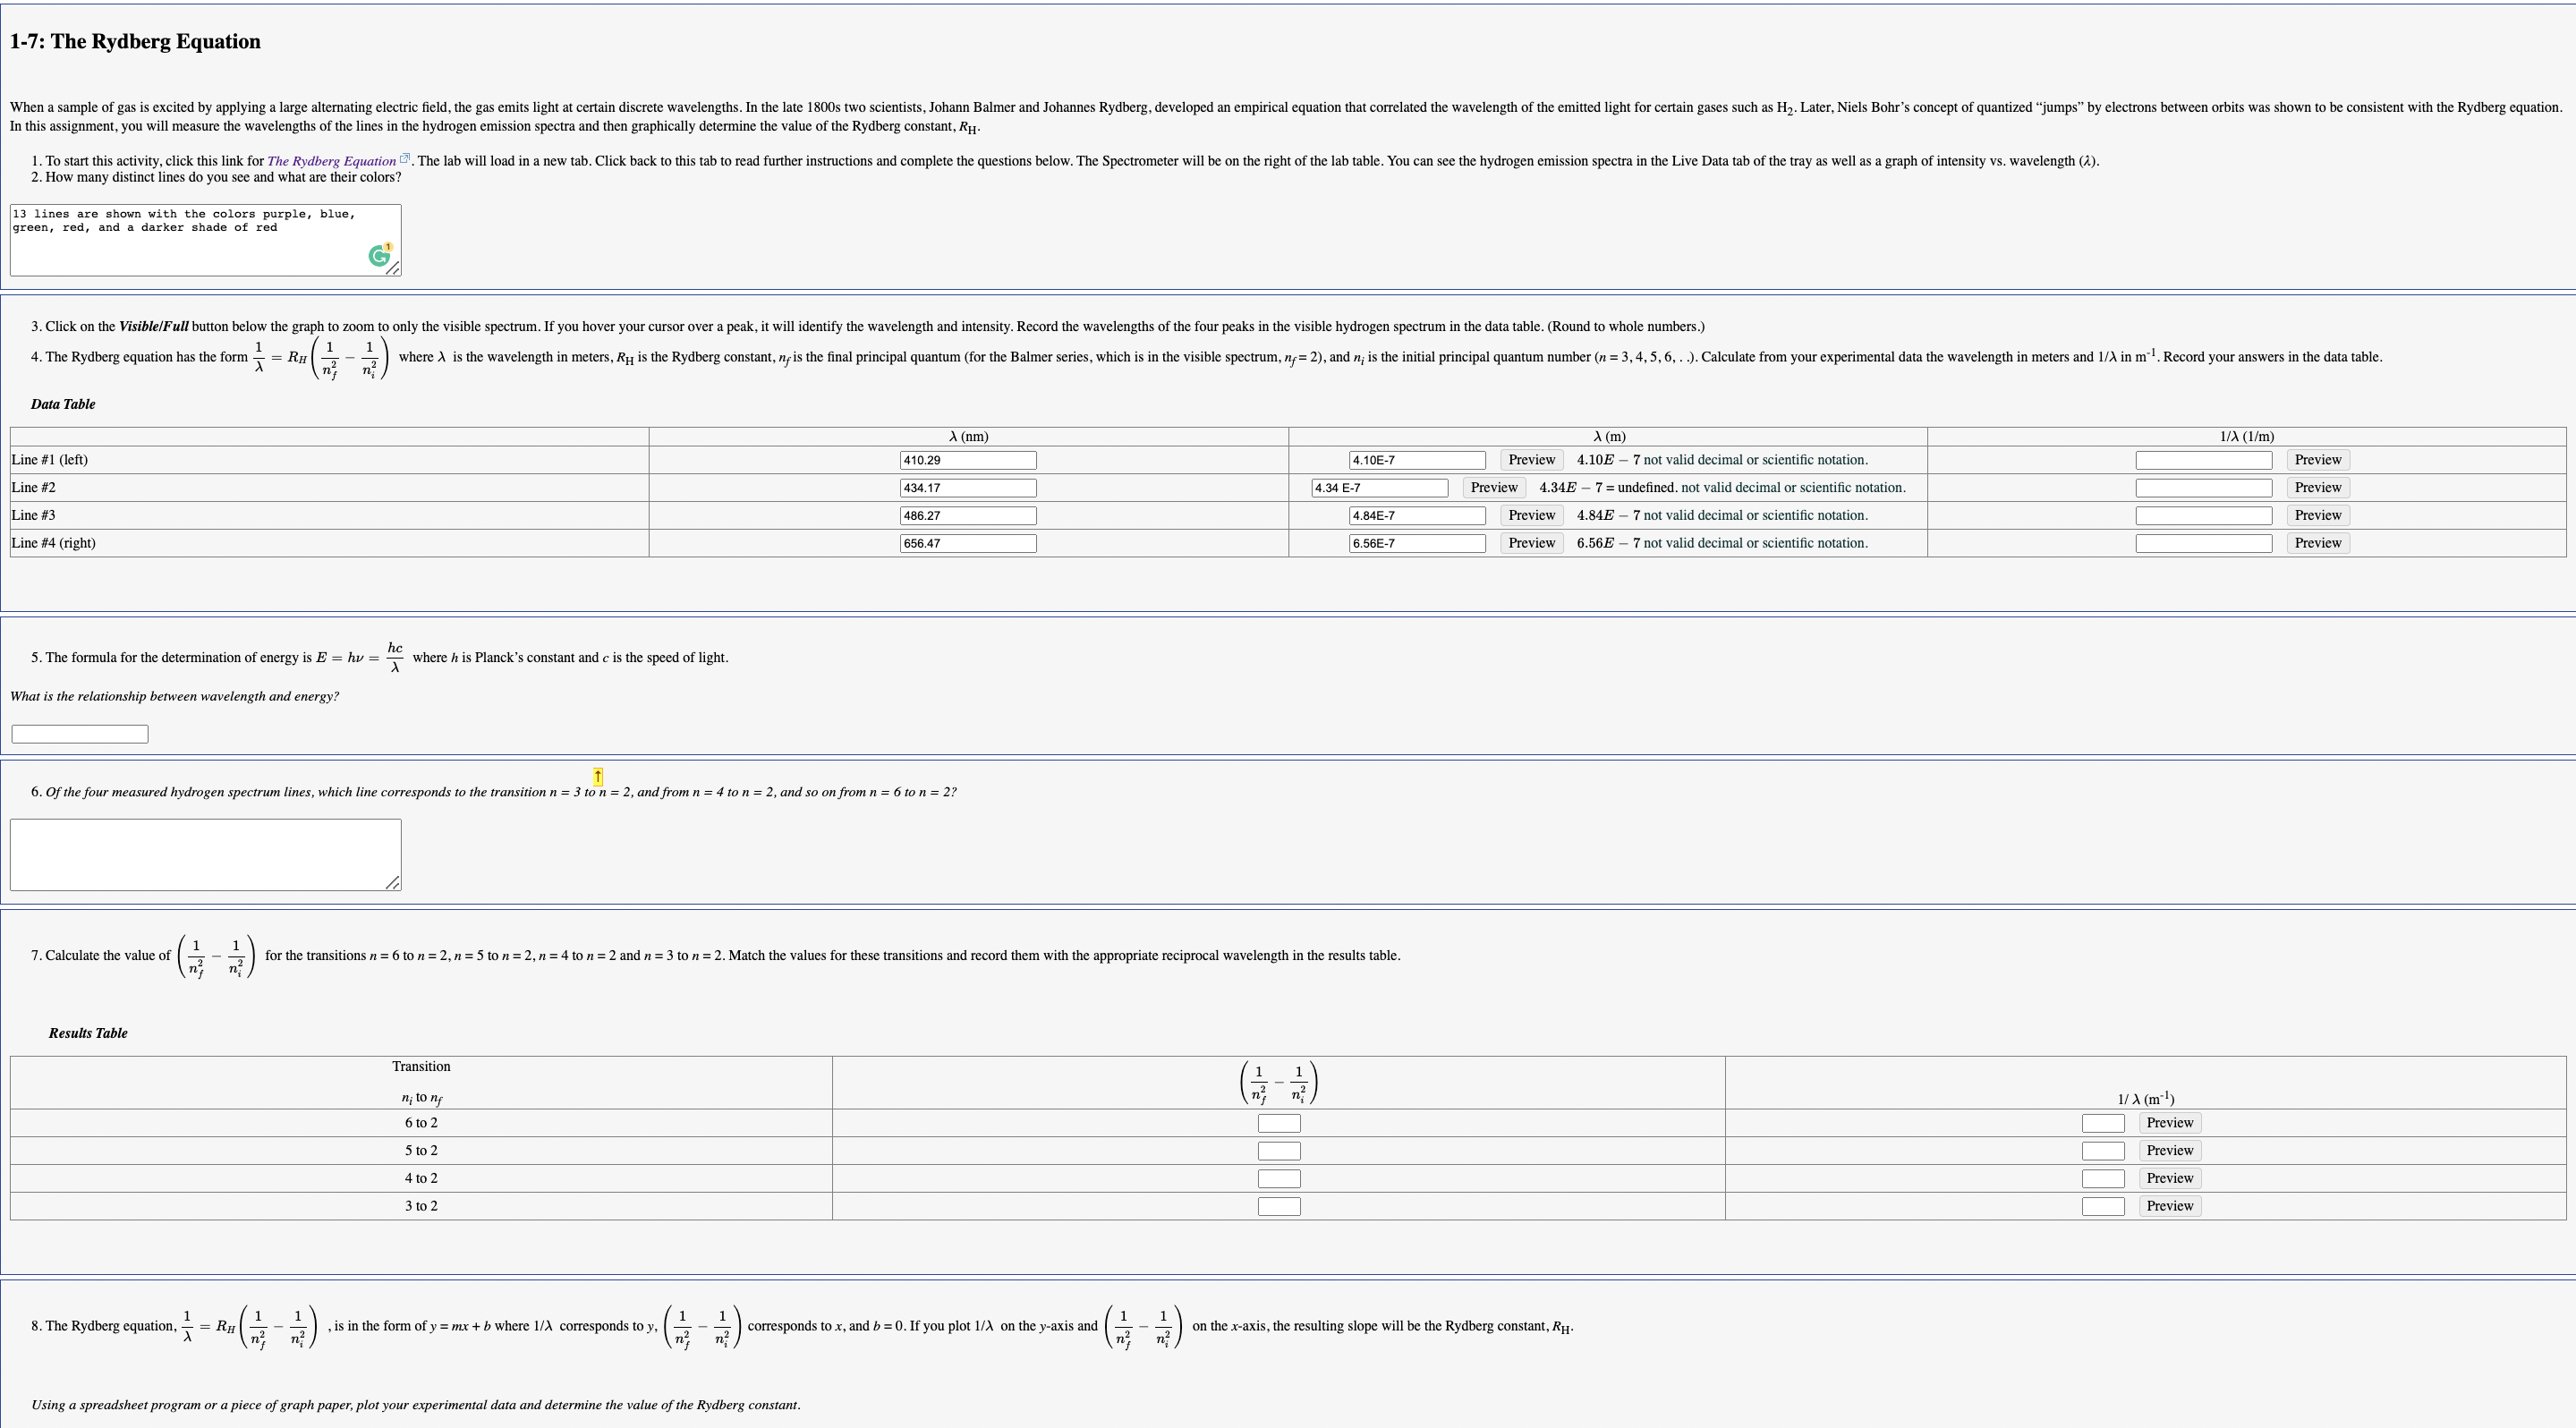Viewport: 2576px width, 1428px height.
Task: Click Line #4 1/λ input field
Action: click(2204, 543)
